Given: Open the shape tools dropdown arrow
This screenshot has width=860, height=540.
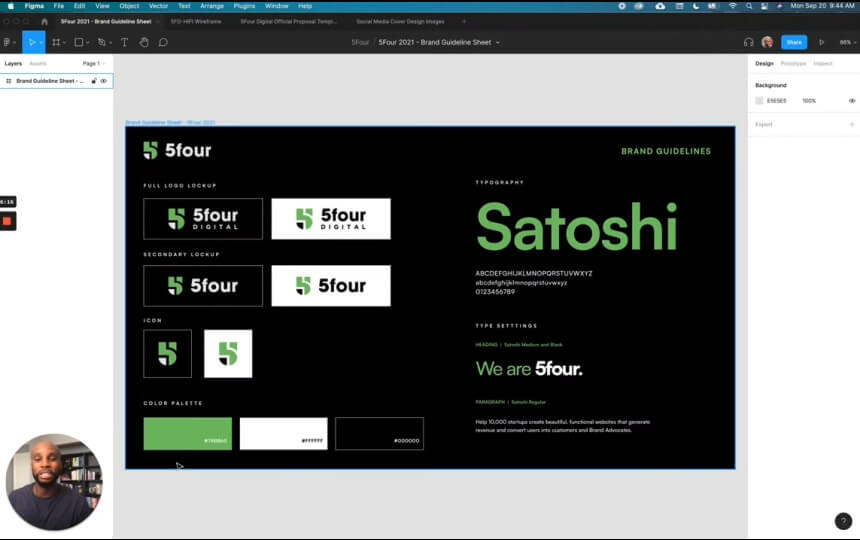Looking at the screenshot, I should click(x=87, y=43).
